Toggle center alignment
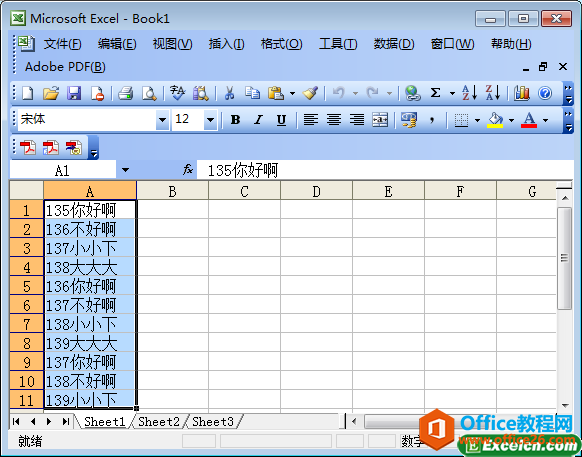Screen dimensions: 582x457 [334, 120]
